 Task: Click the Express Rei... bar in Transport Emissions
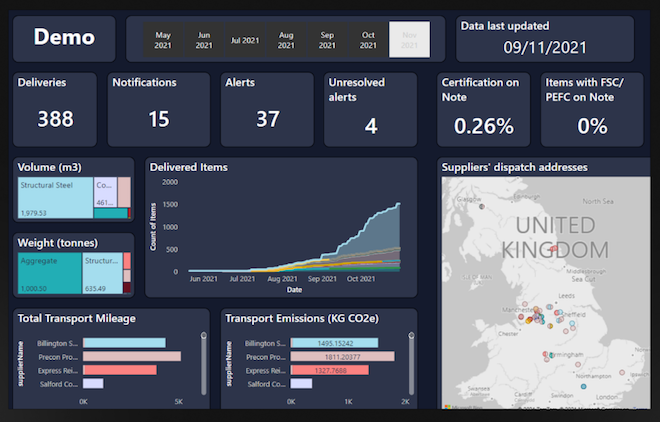pos(328,370)
